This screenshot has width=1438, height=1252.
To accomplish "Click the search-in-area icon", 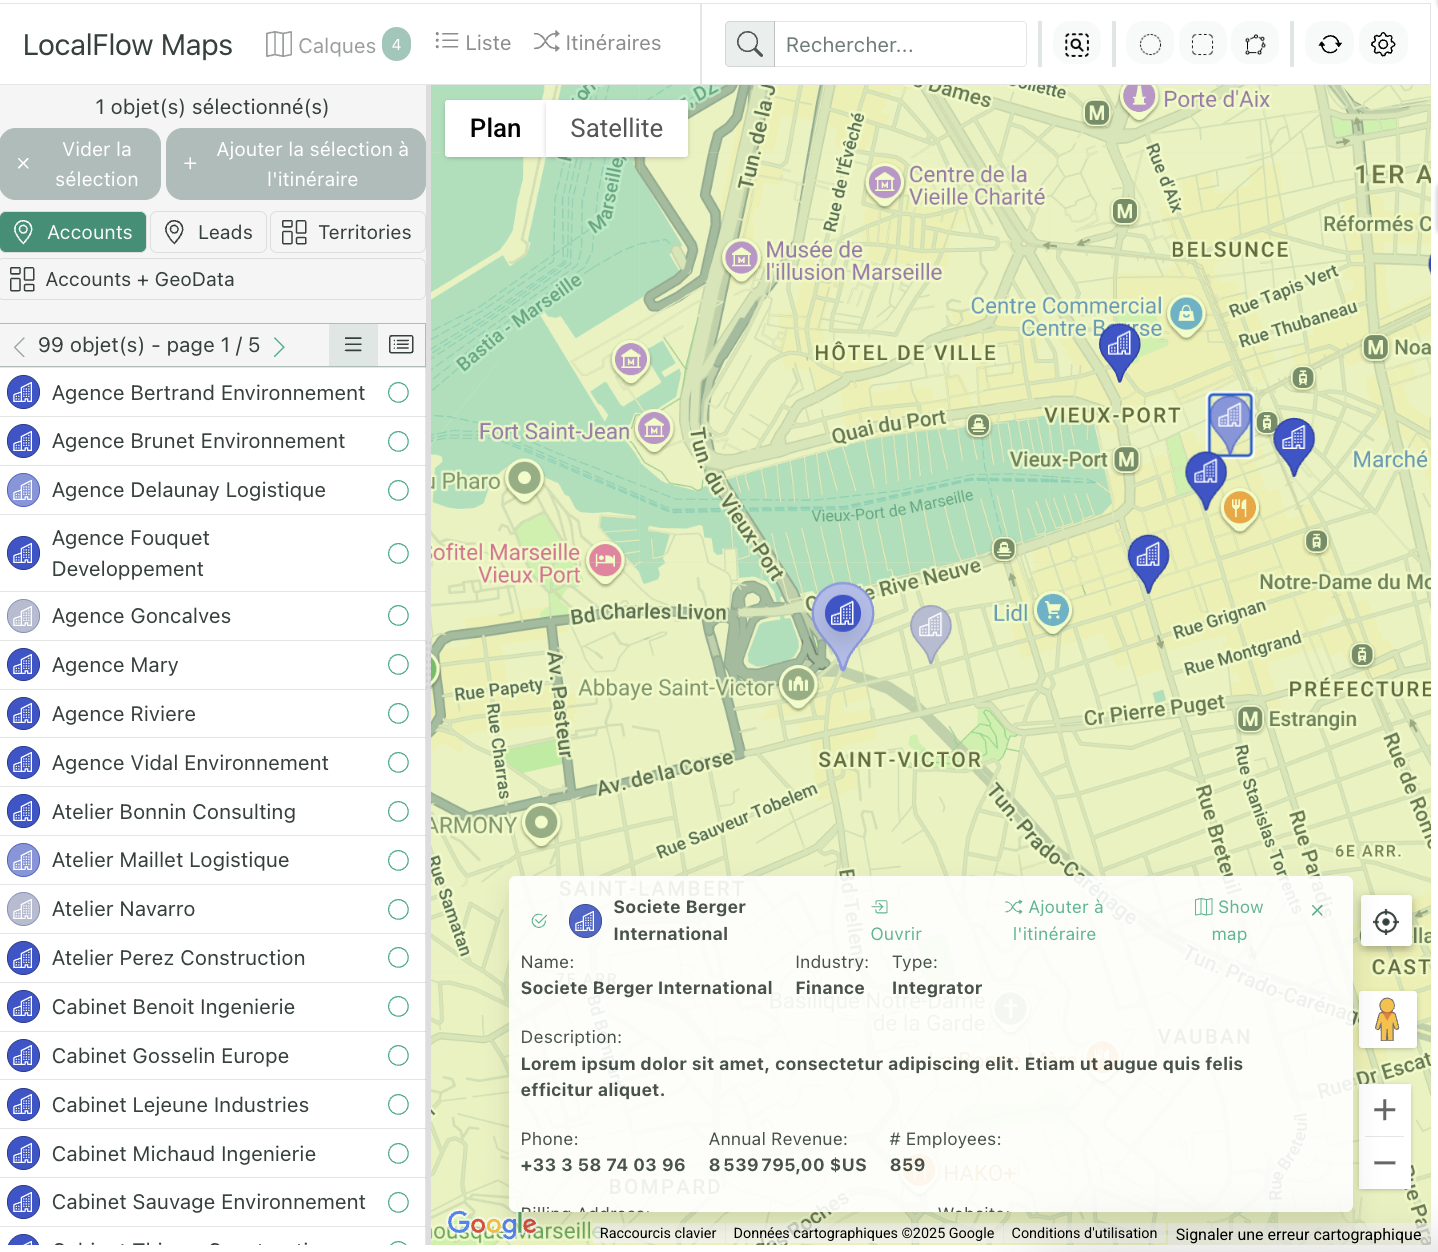I will coord(1077,45).
